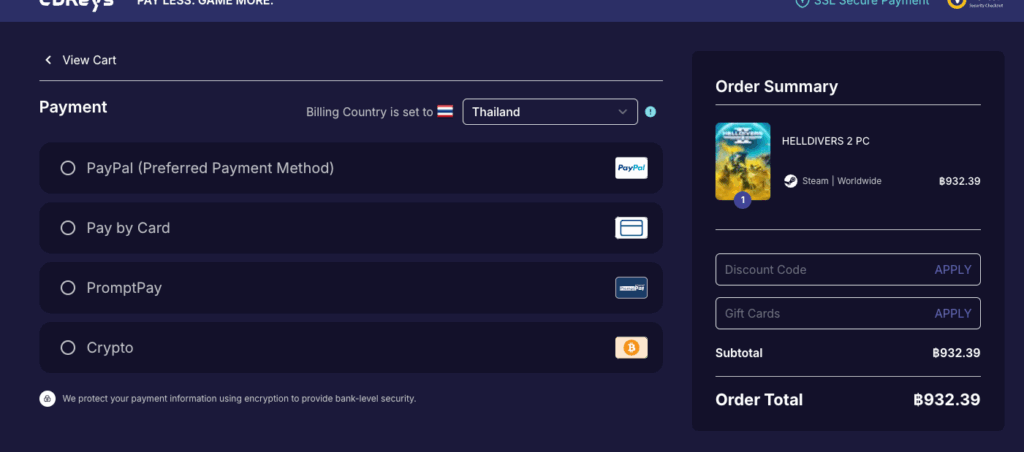The width and height of the screenshot is (1024, 452).
Task: Click the SSL Secure Payment shield icon
Action: (x=802, y=2)
